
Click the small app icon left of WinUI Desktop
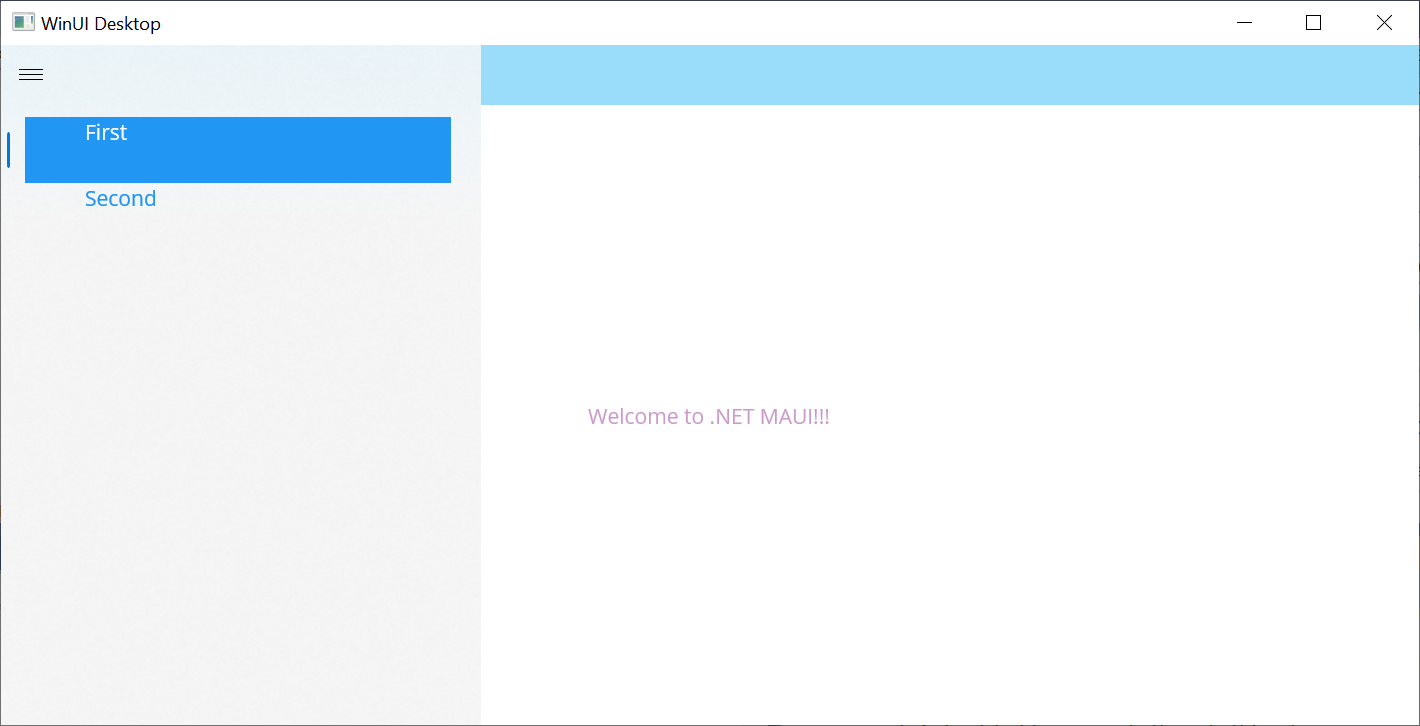coord(22,21)
